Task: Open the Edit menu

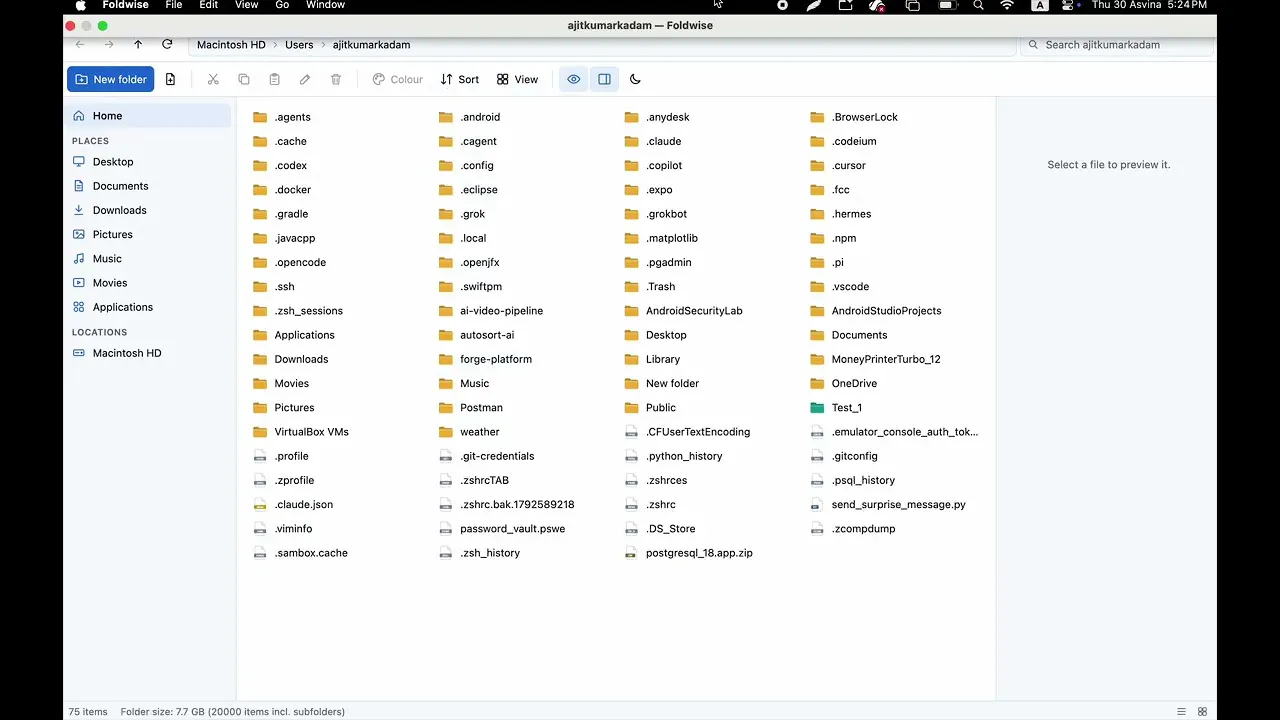Action: click(x=208, y=5)
